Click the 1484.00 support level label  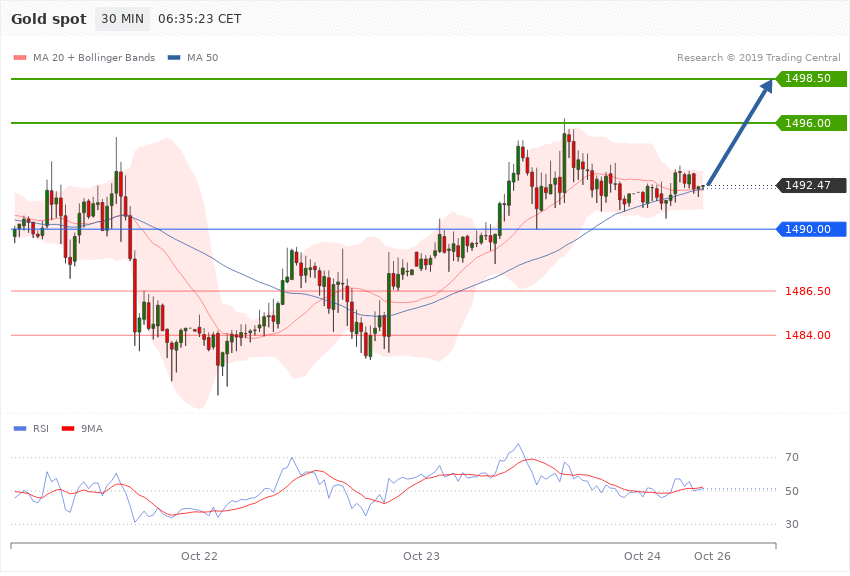pyautogui.click(x=808, y=335)
